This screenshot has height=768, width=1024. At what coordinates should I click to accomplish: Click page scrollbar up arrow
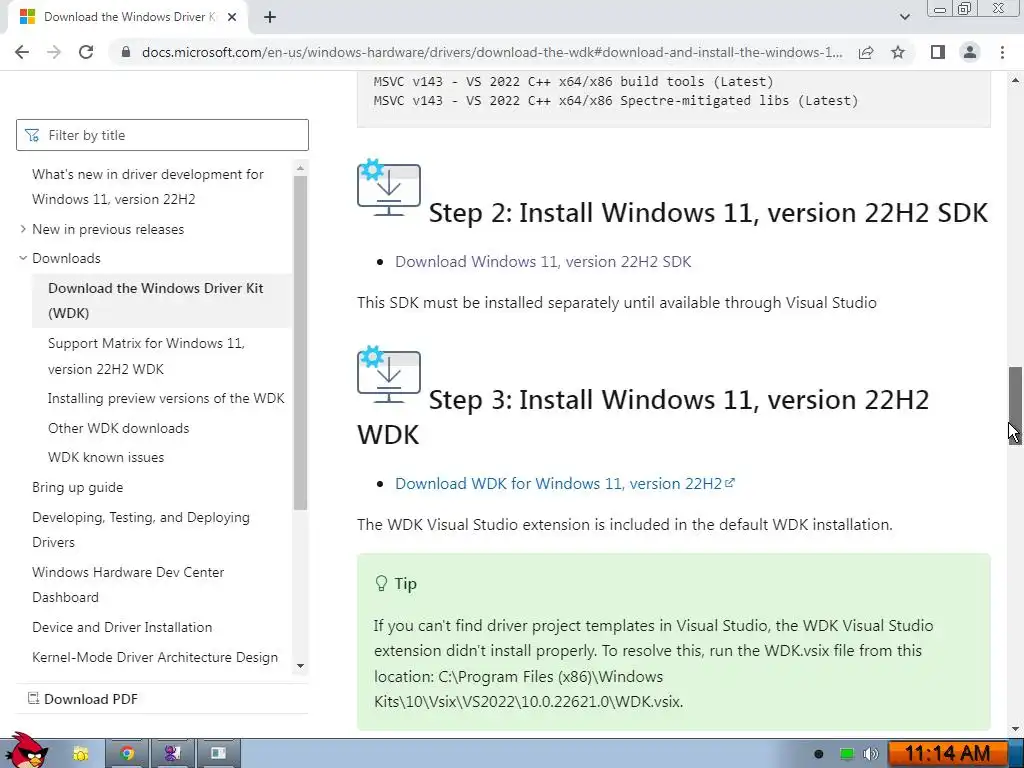click(x=1015, y=80)
